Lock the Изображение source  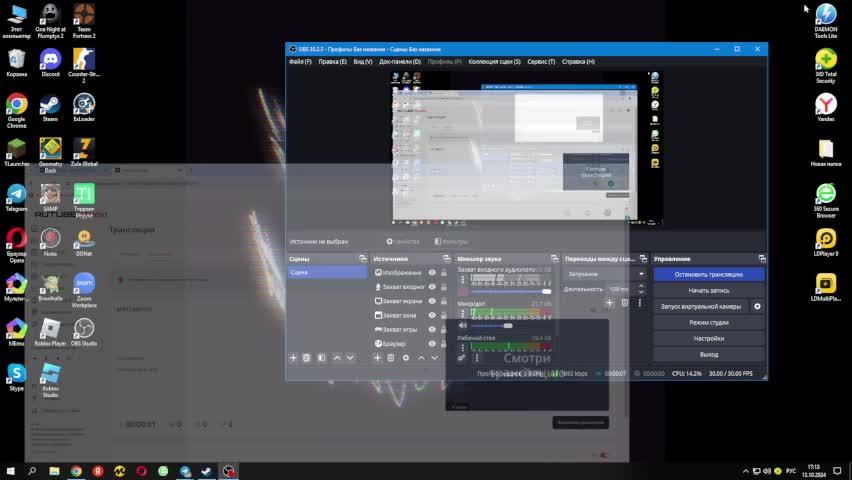(444, 273)
